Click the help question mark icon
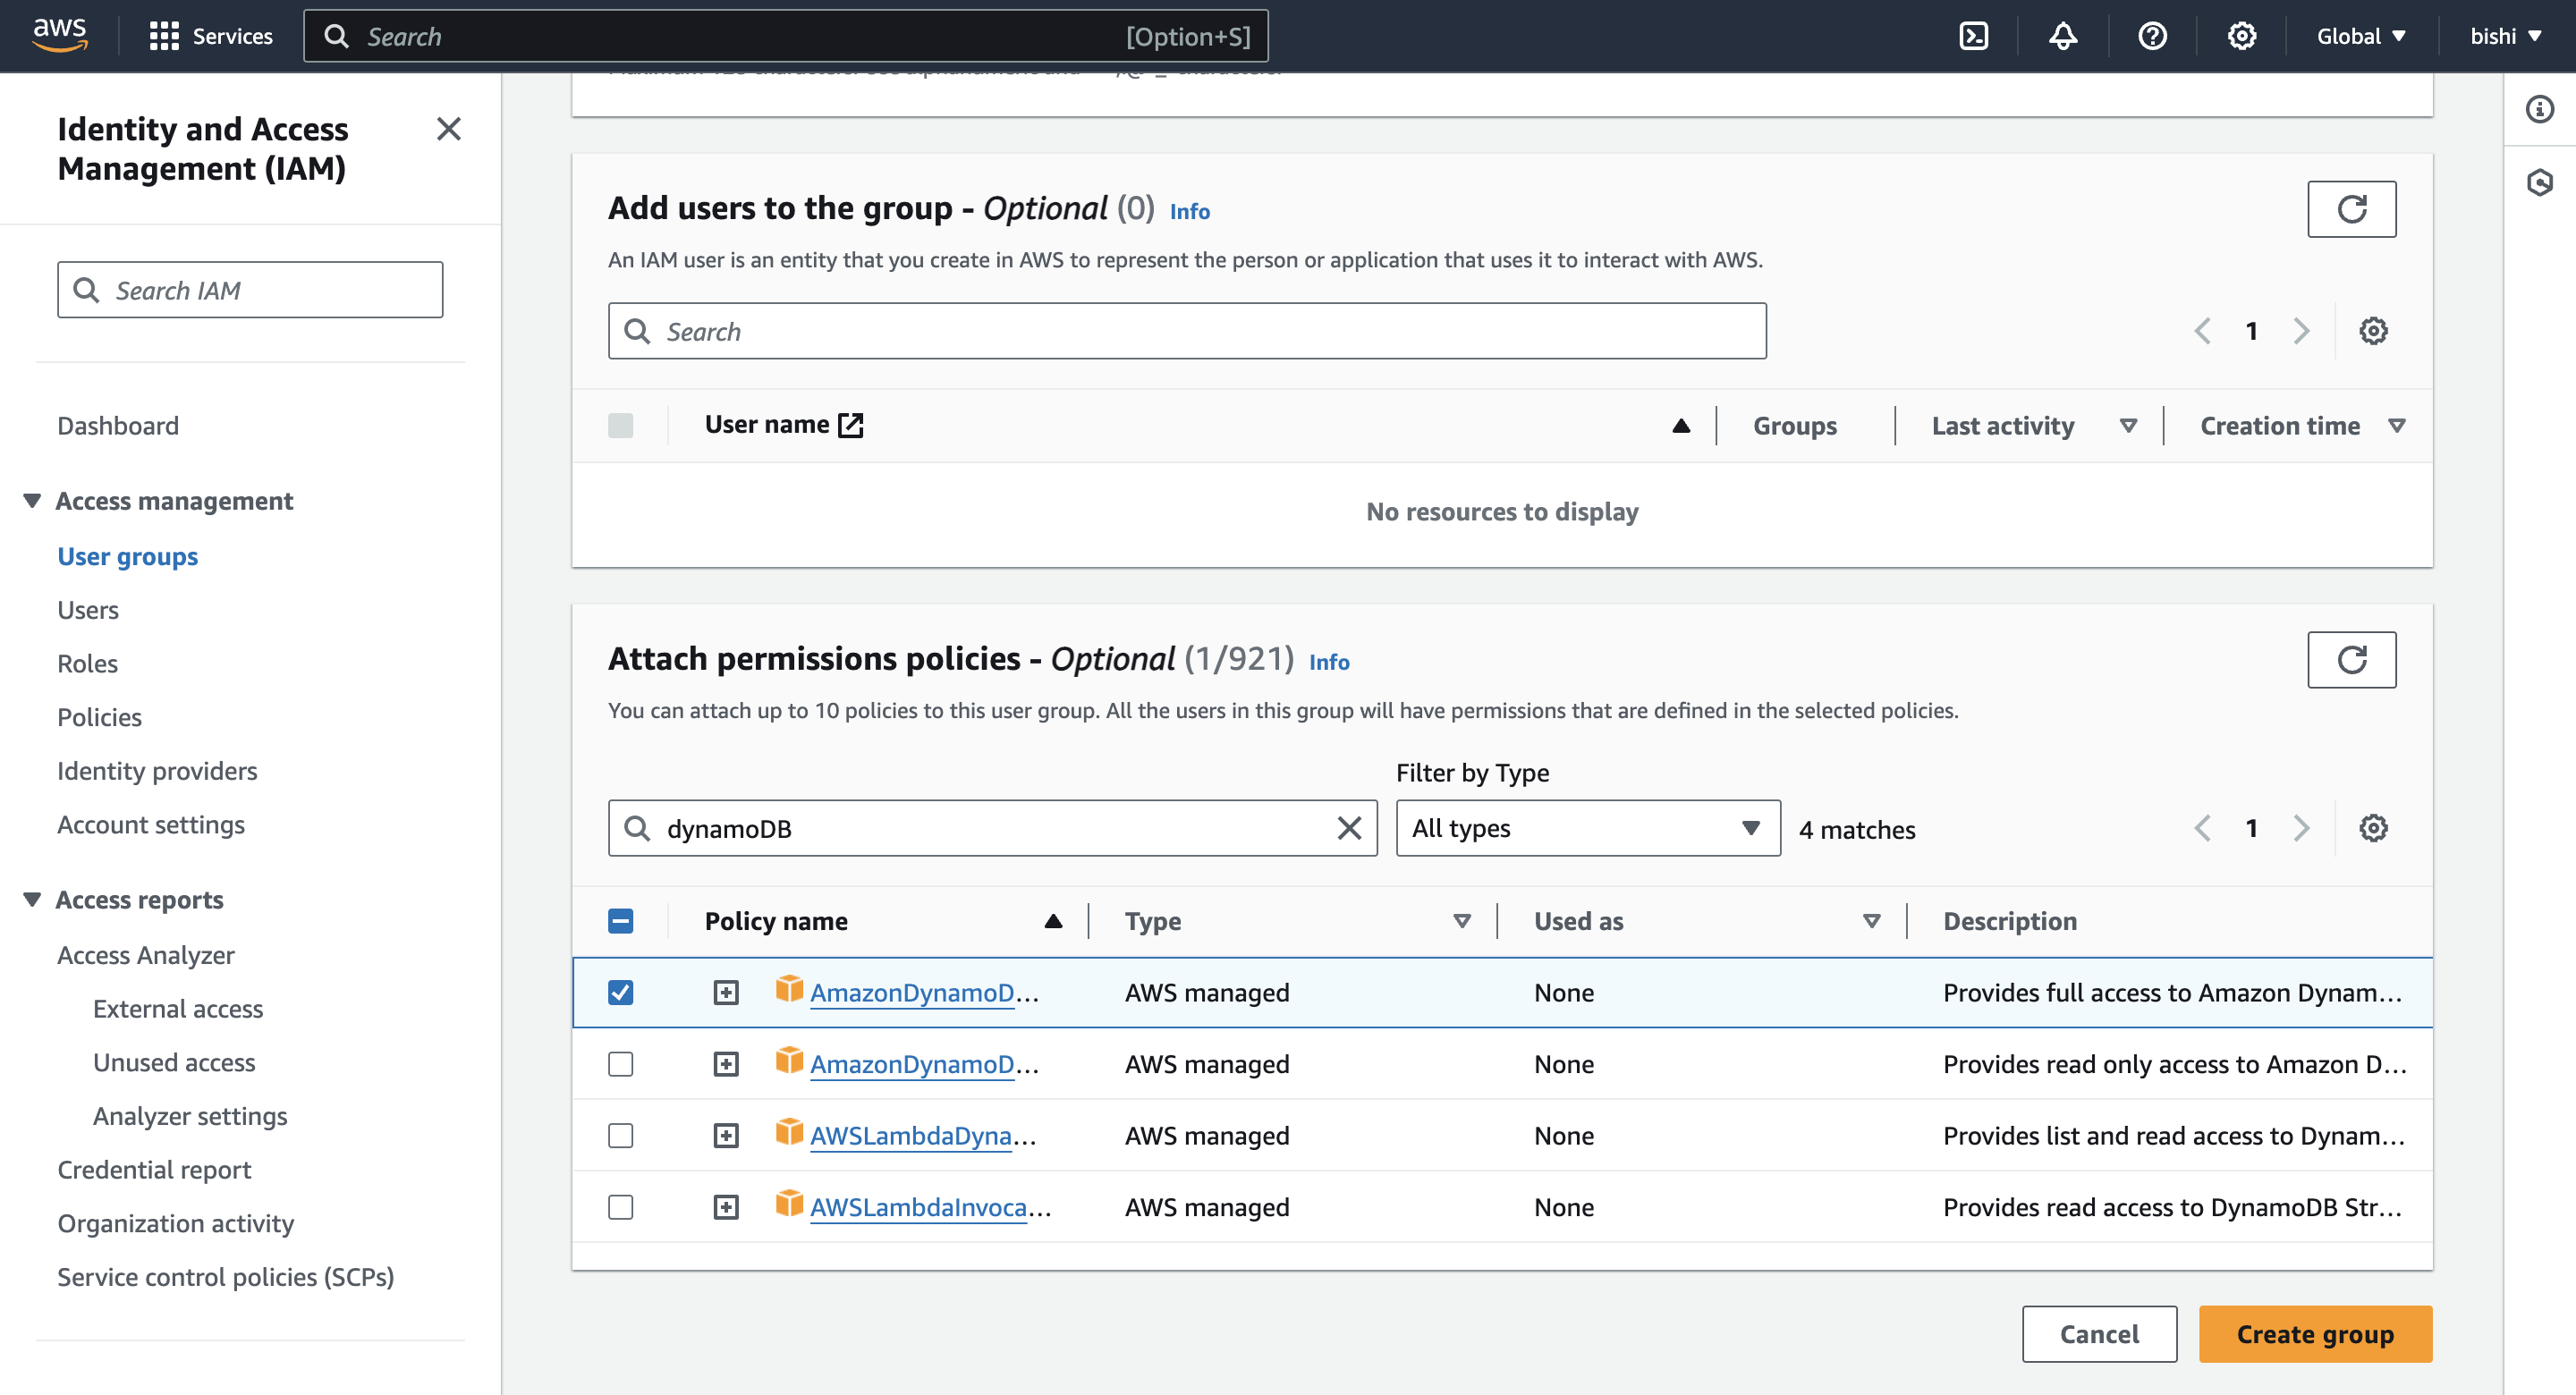 2152,36
